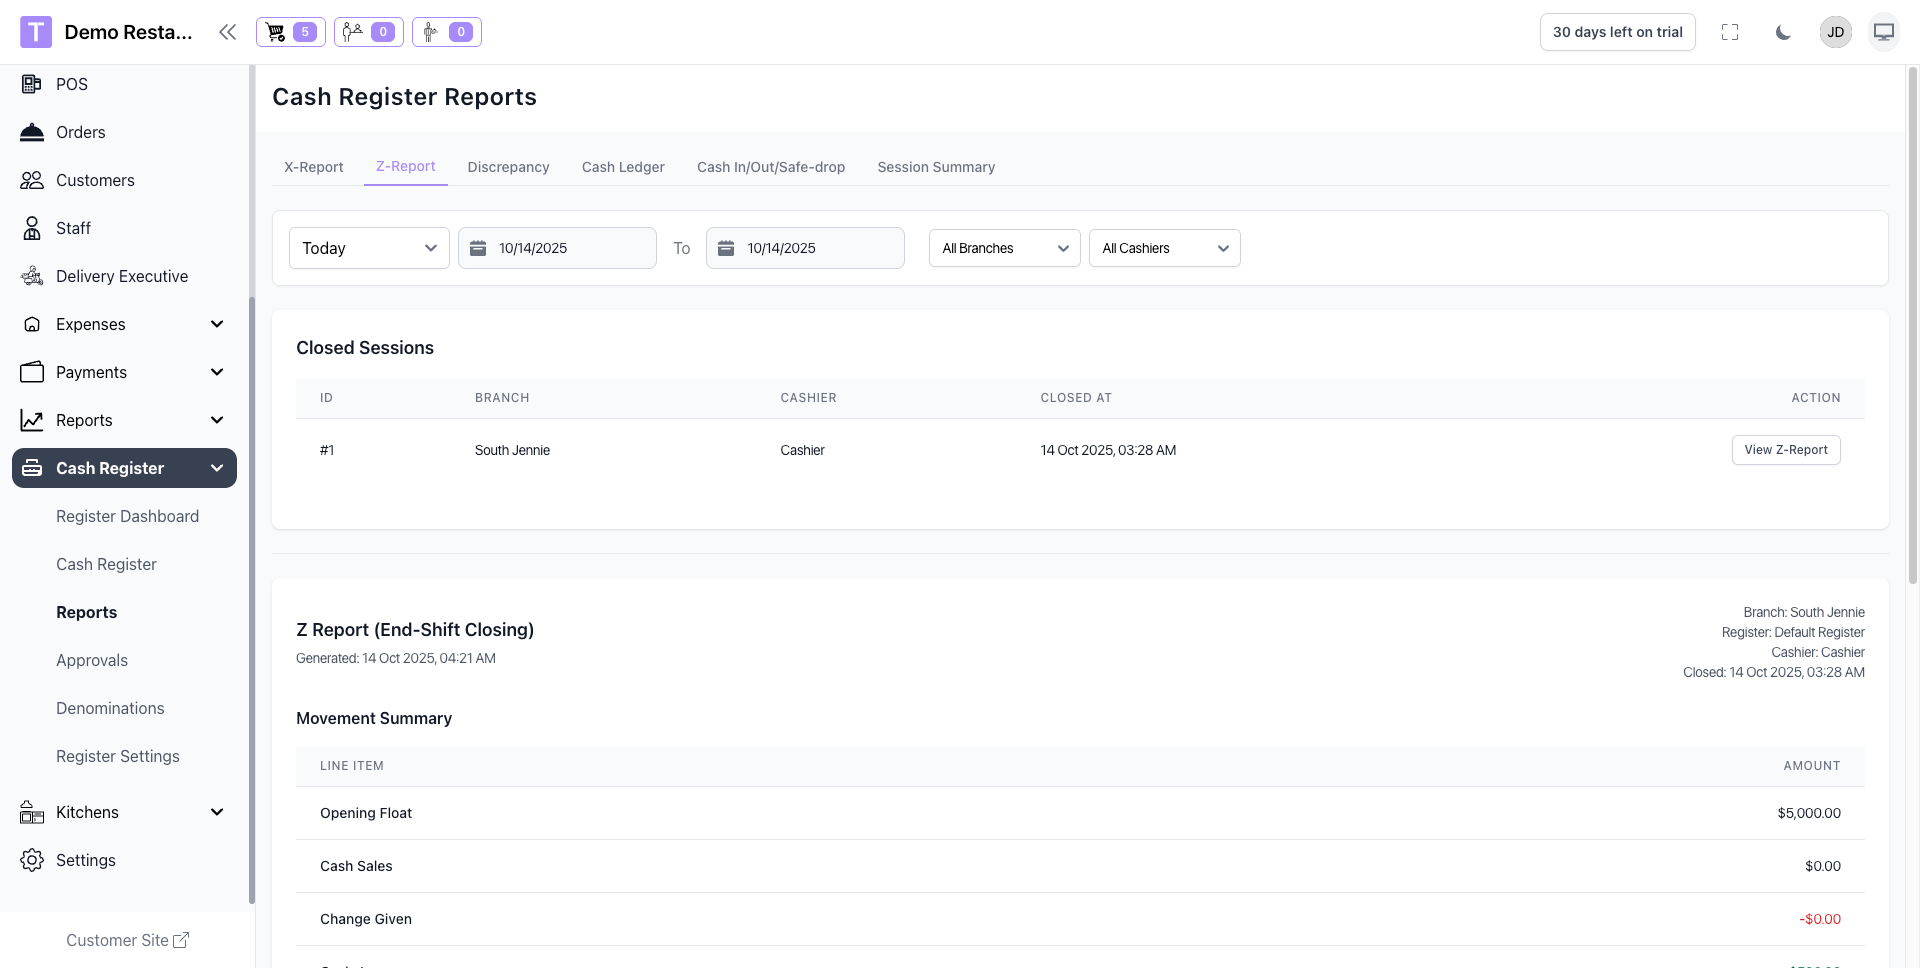Image resolution: width=1920 pixels, height=968 pixels.
Task: Click calendar icon in end date field
Action: coord(726,248)
